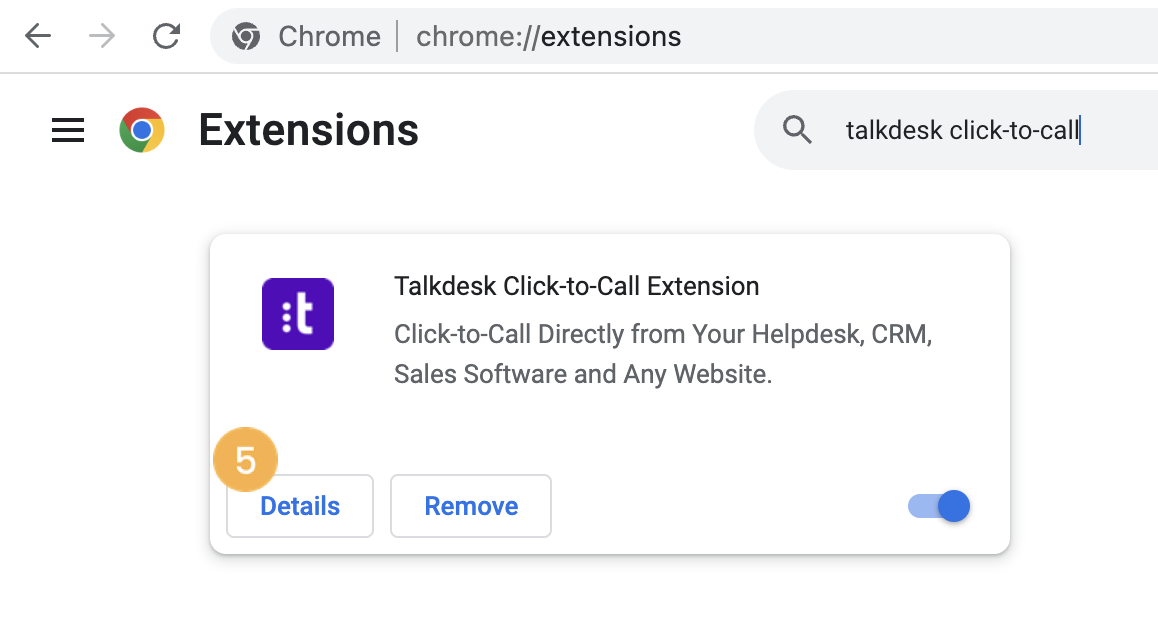Open Details for the Talkdesk extension

pyautogui.click(x=300, y=506)
